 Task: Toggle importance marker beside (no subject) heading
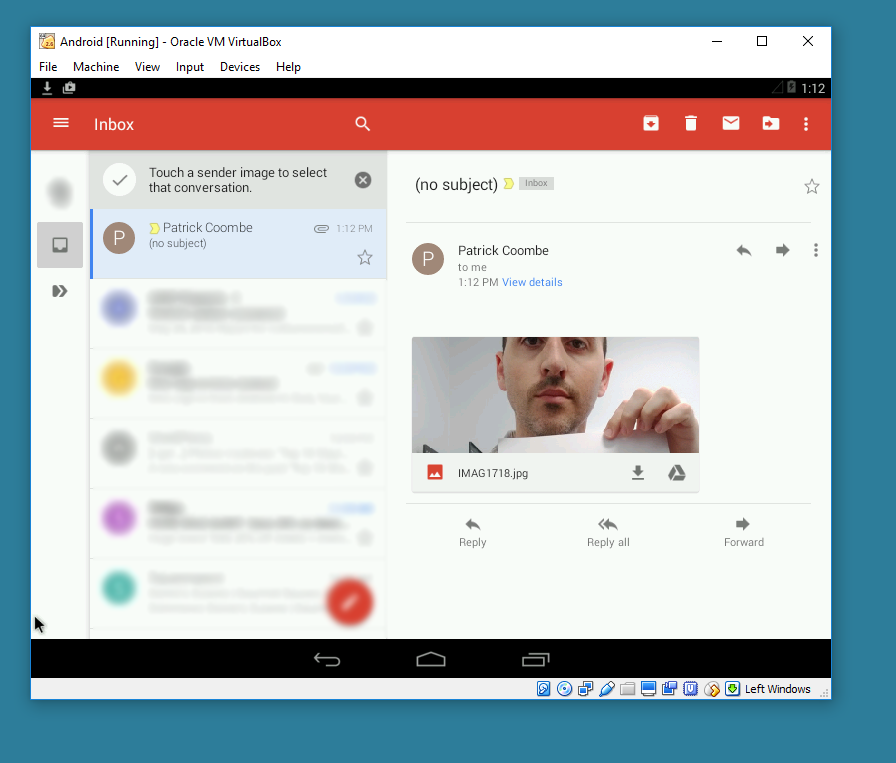[508, 184]
